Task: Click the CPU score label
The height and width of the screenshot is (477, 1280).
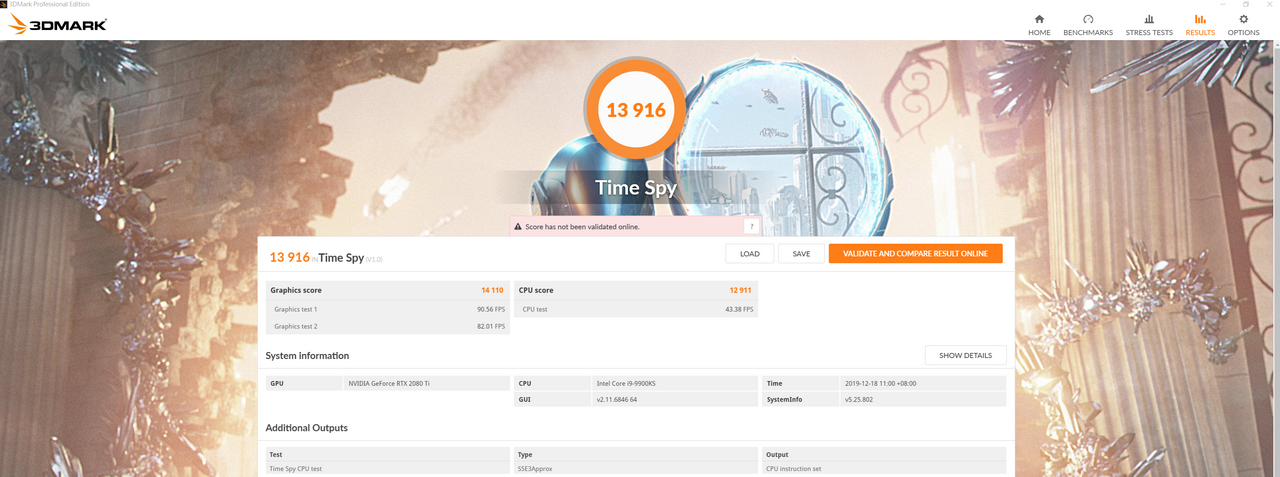Action: coord(536,290)
